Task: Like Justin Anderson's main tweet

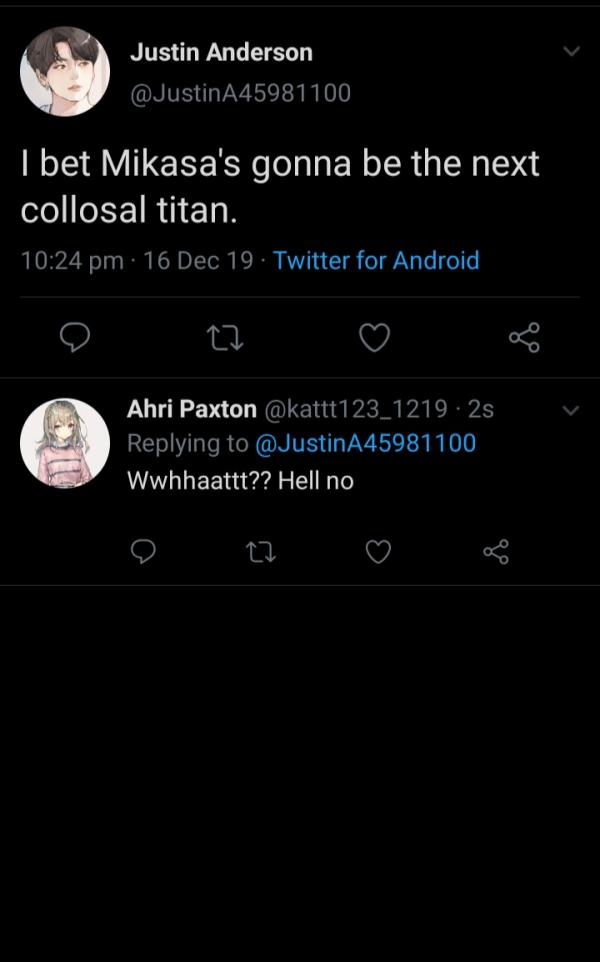Action: pyautogui.click(x=374, y=337)
